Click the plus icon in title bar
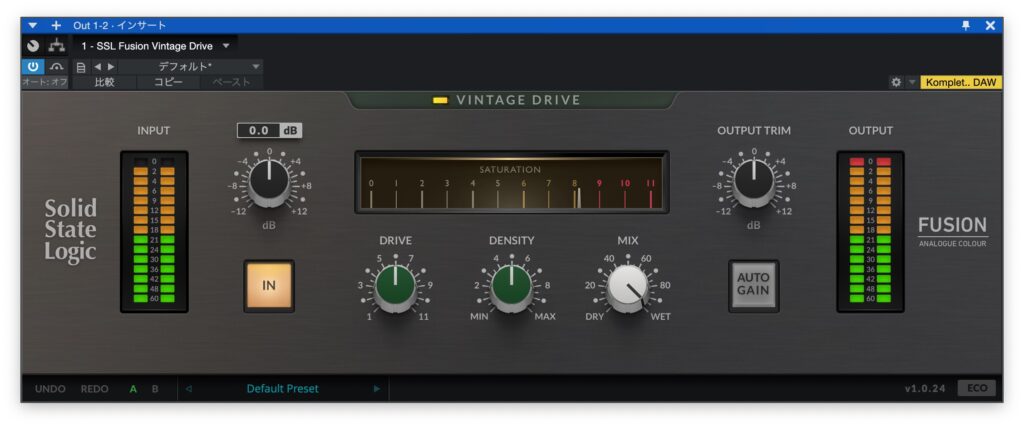Viewport: 1024px width, 427px height. [56, 25]
